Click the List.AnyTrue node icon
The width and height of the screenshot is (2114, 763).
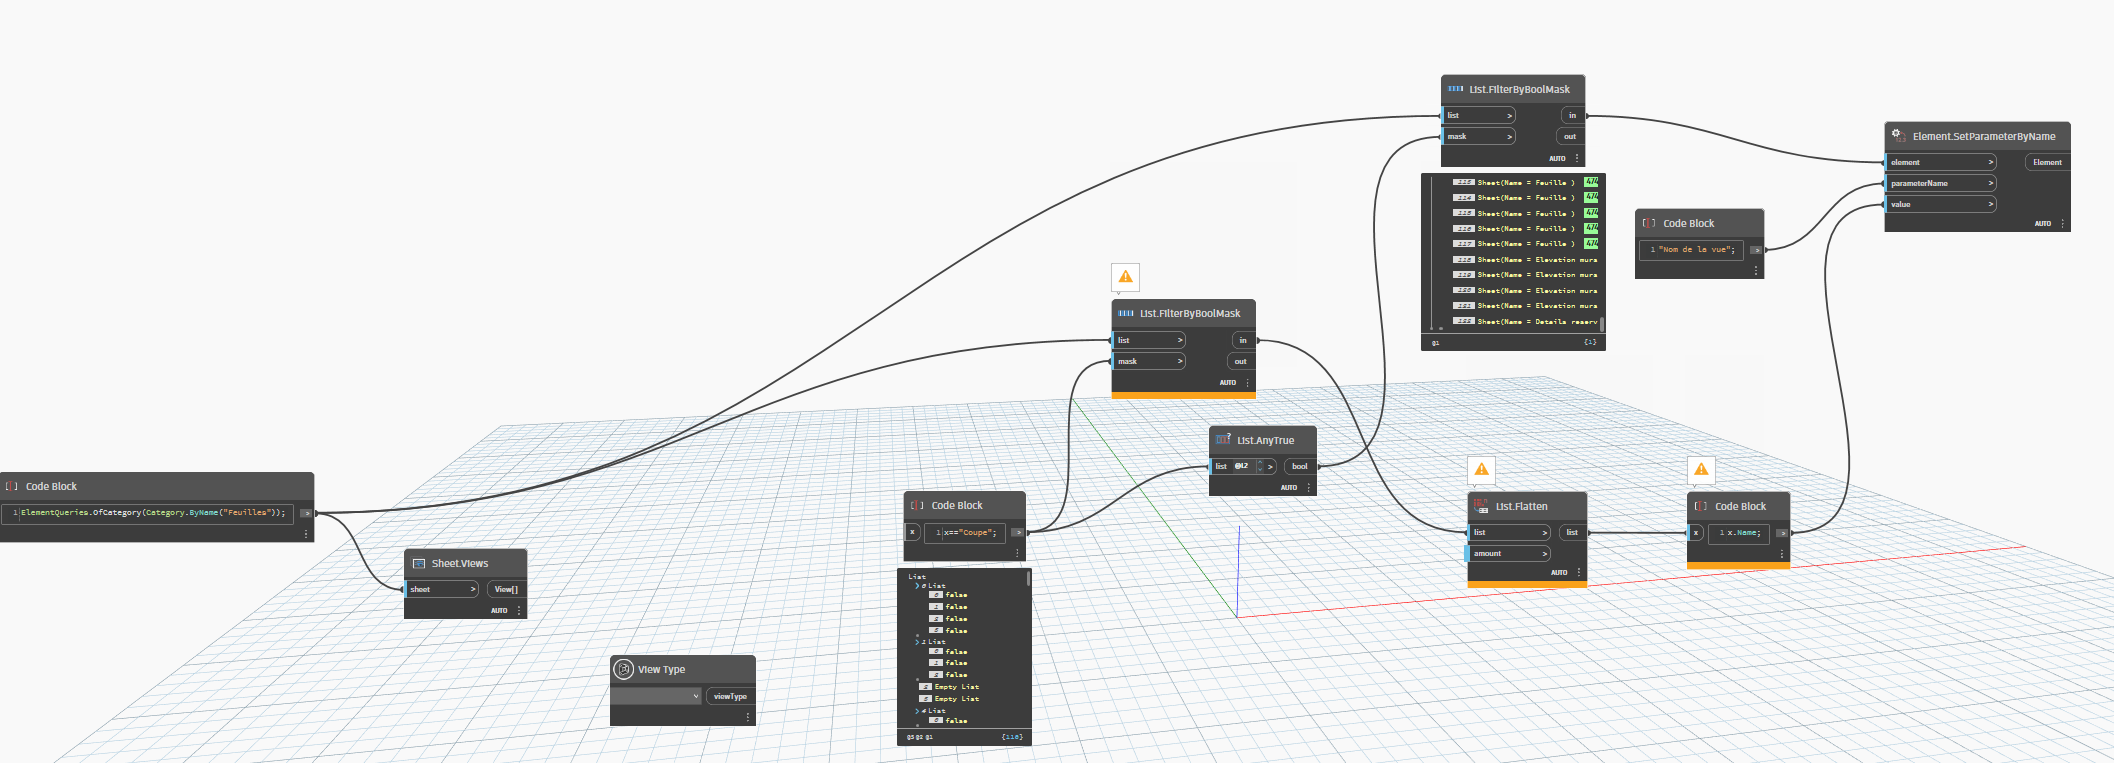tap(1223, 440)
